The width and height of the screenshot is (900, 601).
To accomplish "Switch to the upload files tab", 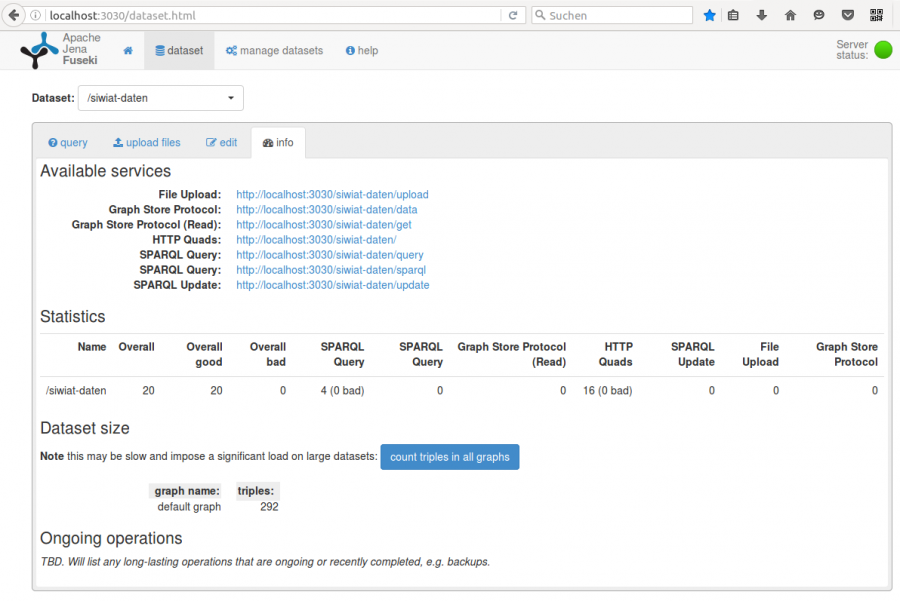I will (146, 142).
